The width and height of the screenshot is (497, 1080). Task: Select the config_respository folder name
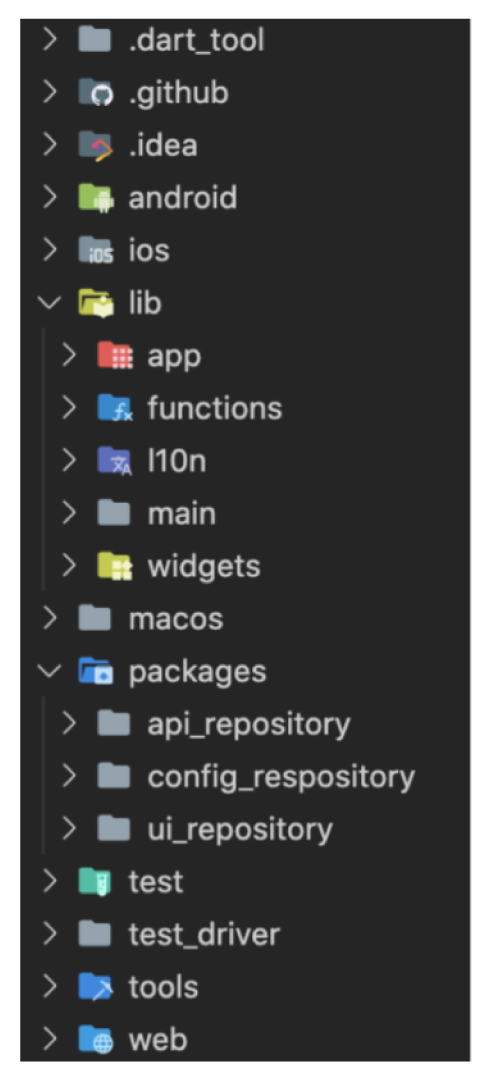[x=281, y=778]
